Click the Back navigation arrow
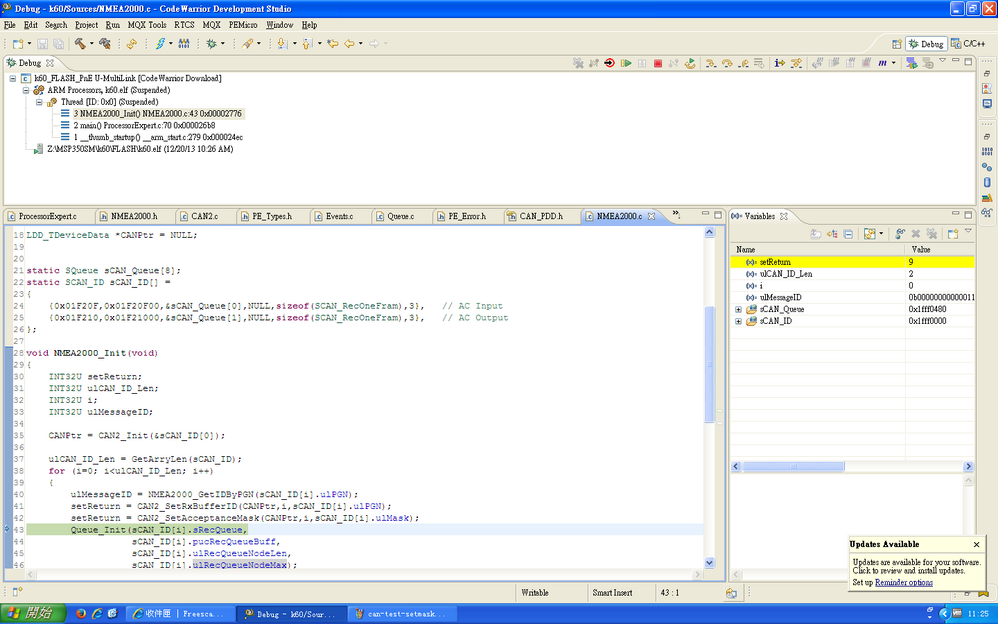Image resolution: width=998 pixels, height=624 pixels. pos(349,44)
